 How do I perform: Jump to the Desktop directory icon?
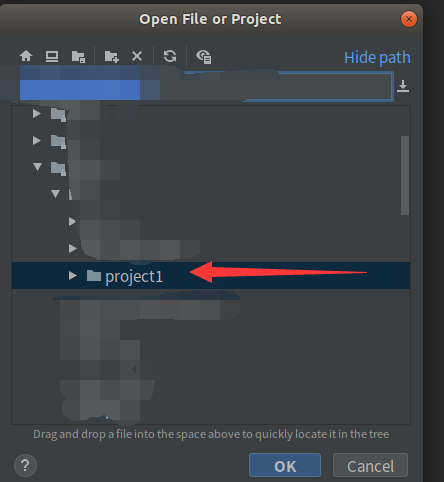tap(52, 56)
